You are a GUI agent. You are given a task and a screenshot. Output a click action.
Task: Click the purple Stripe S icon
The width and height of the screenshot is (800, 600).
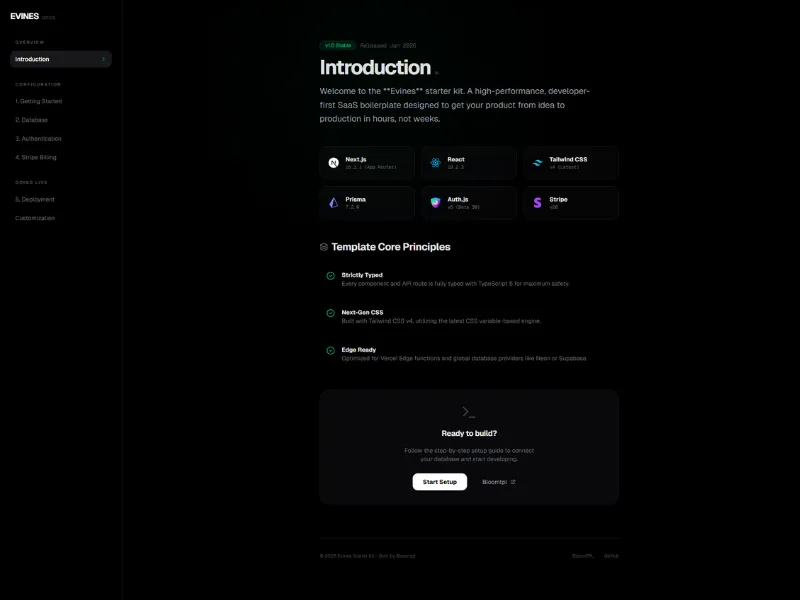[x=537, y=203]
